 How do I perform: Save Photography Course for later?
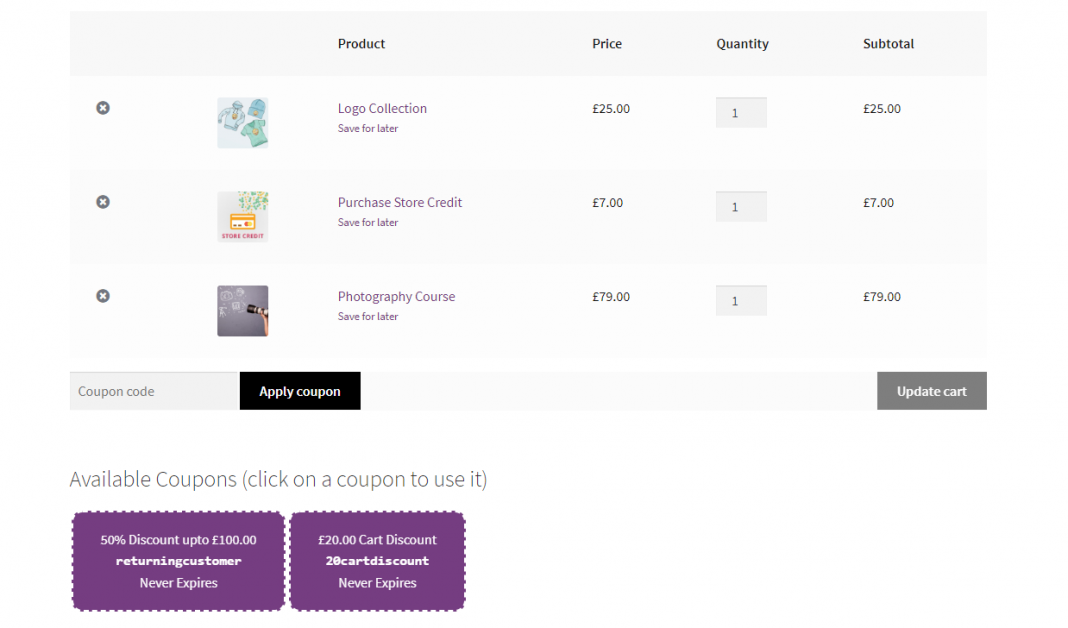click(367, 316)
